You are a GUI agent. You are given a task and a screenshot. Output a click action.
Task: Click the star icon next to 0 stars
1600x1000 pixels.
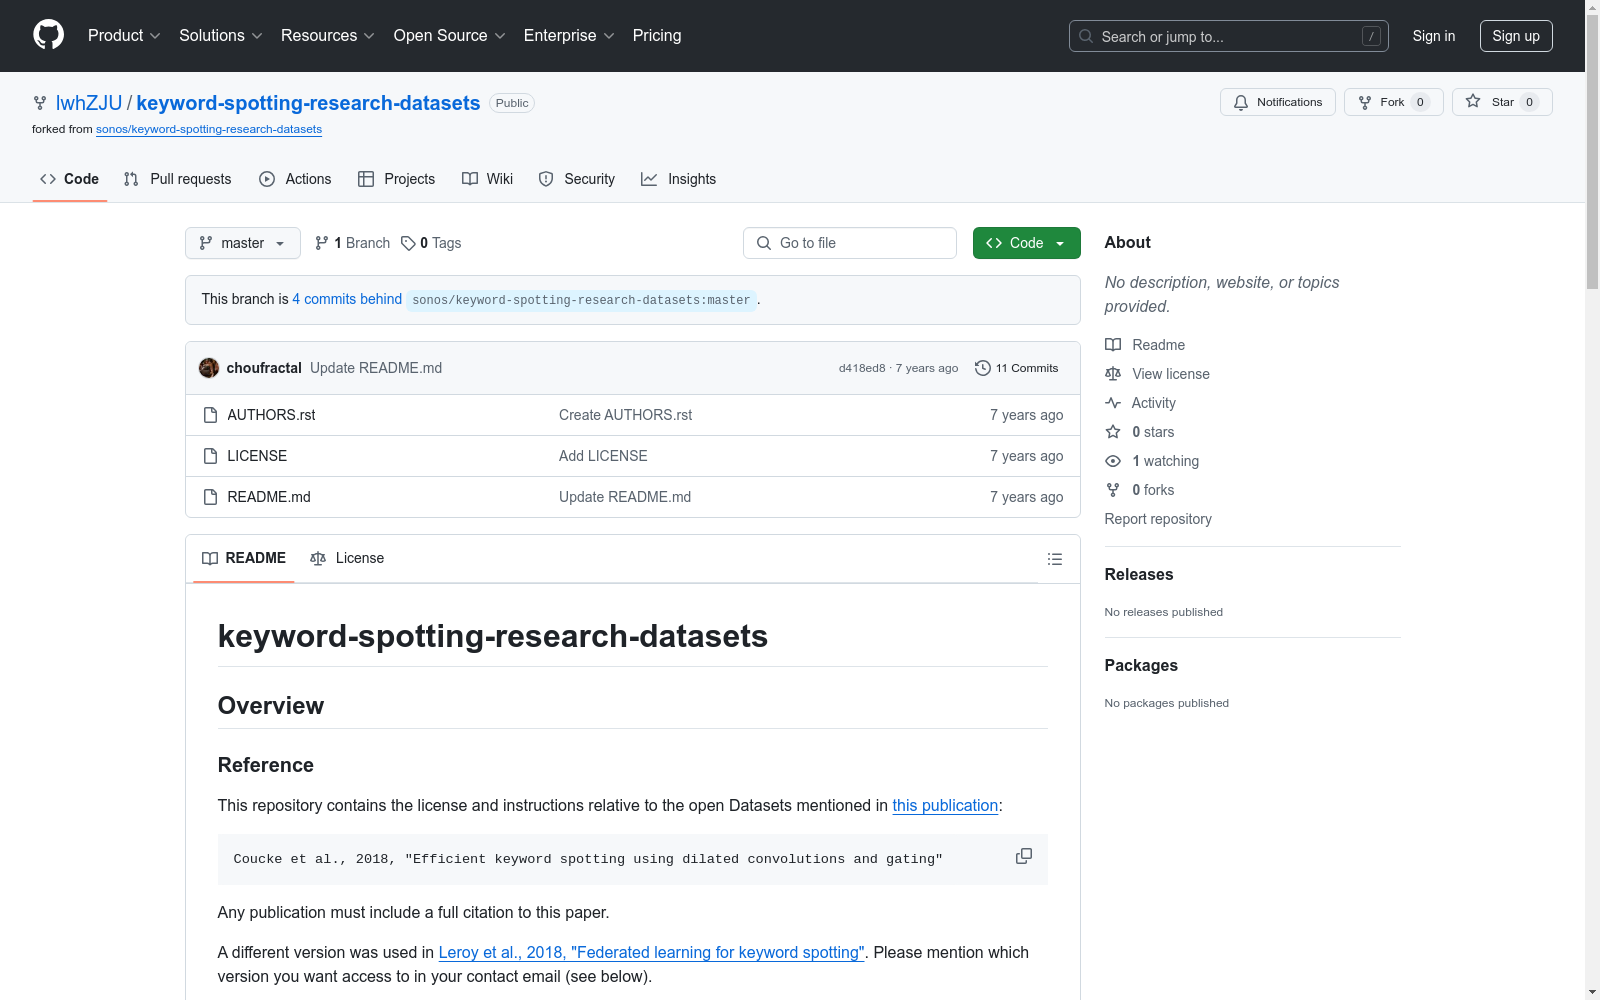tap(1113, 432)
